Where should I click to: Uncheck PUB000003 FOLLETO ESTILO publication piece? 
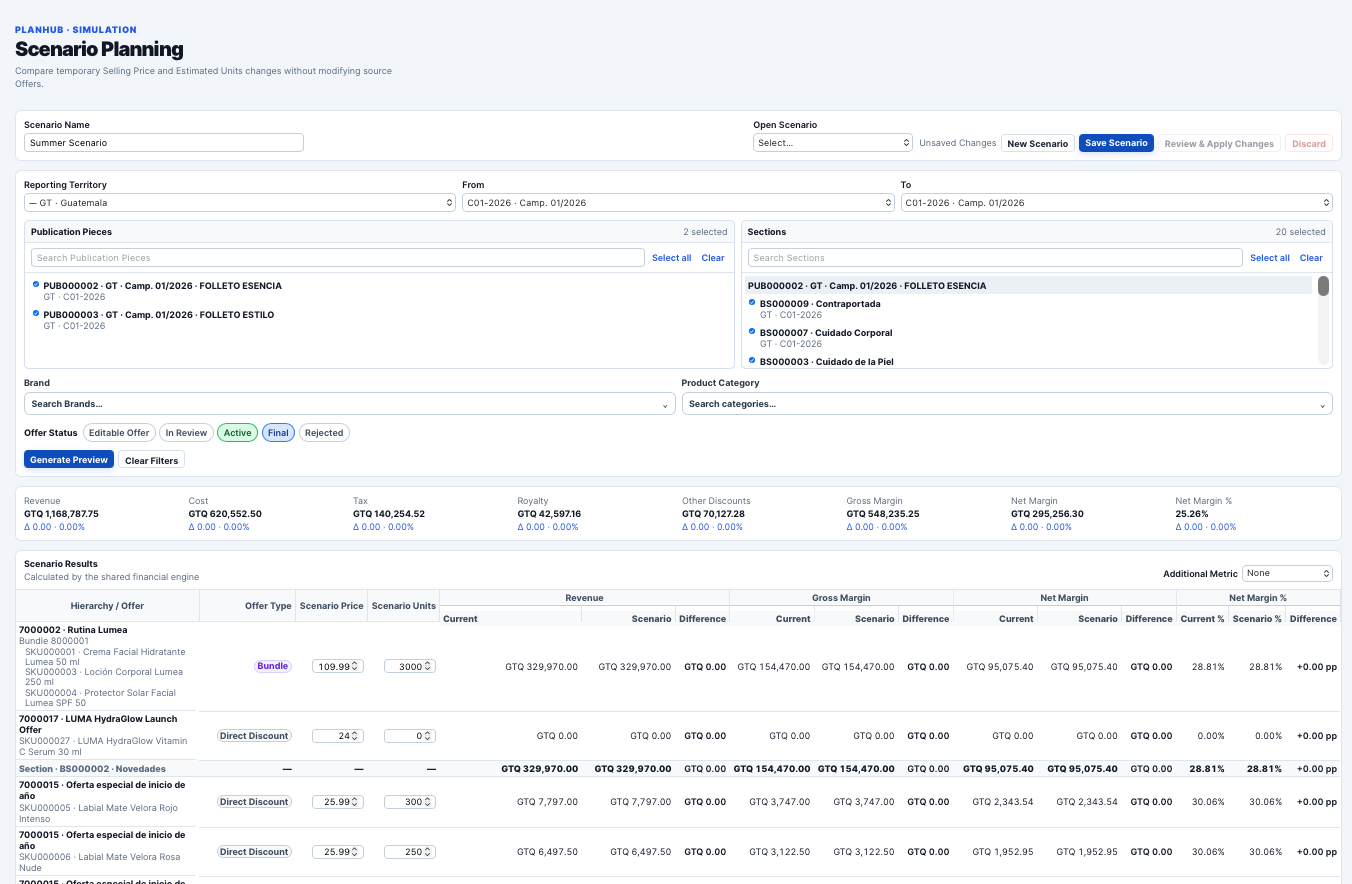36,314
